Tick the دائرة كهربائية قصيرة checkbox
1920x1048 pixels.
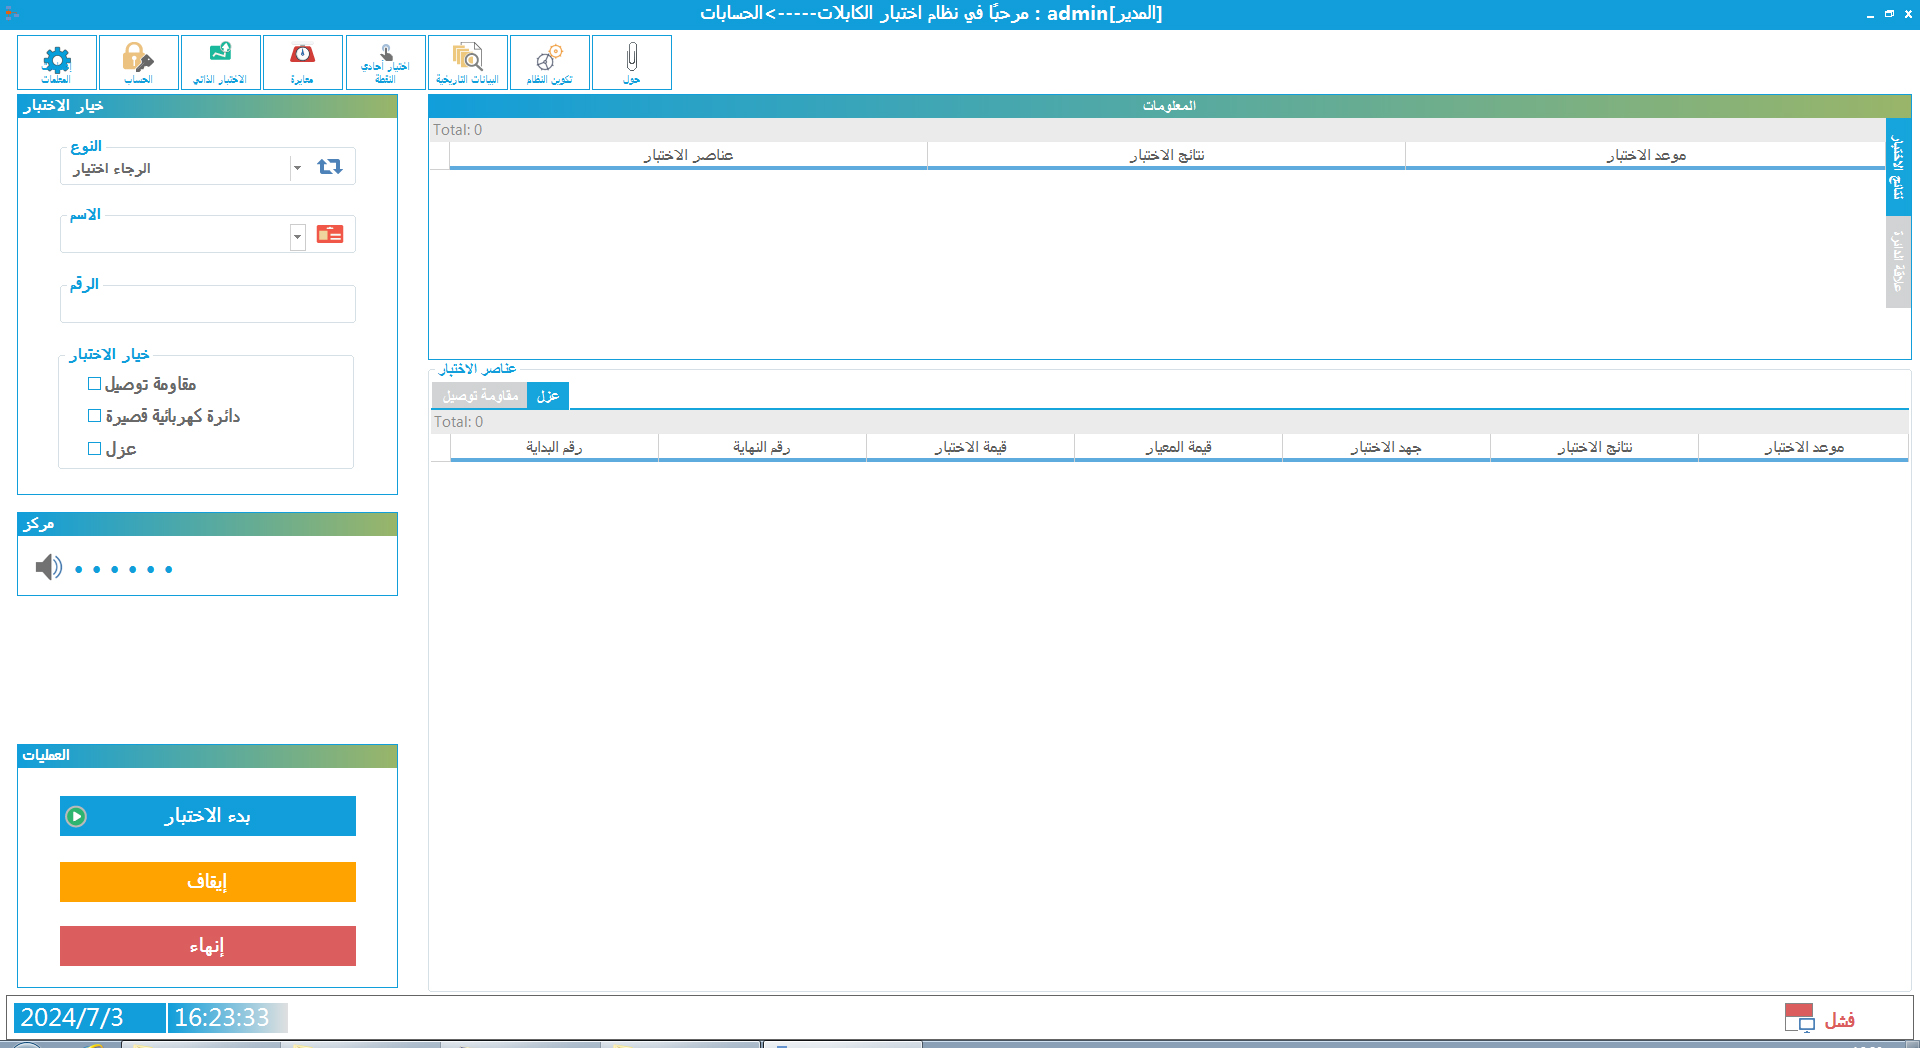pyautogui.click(x=95, y=416)
